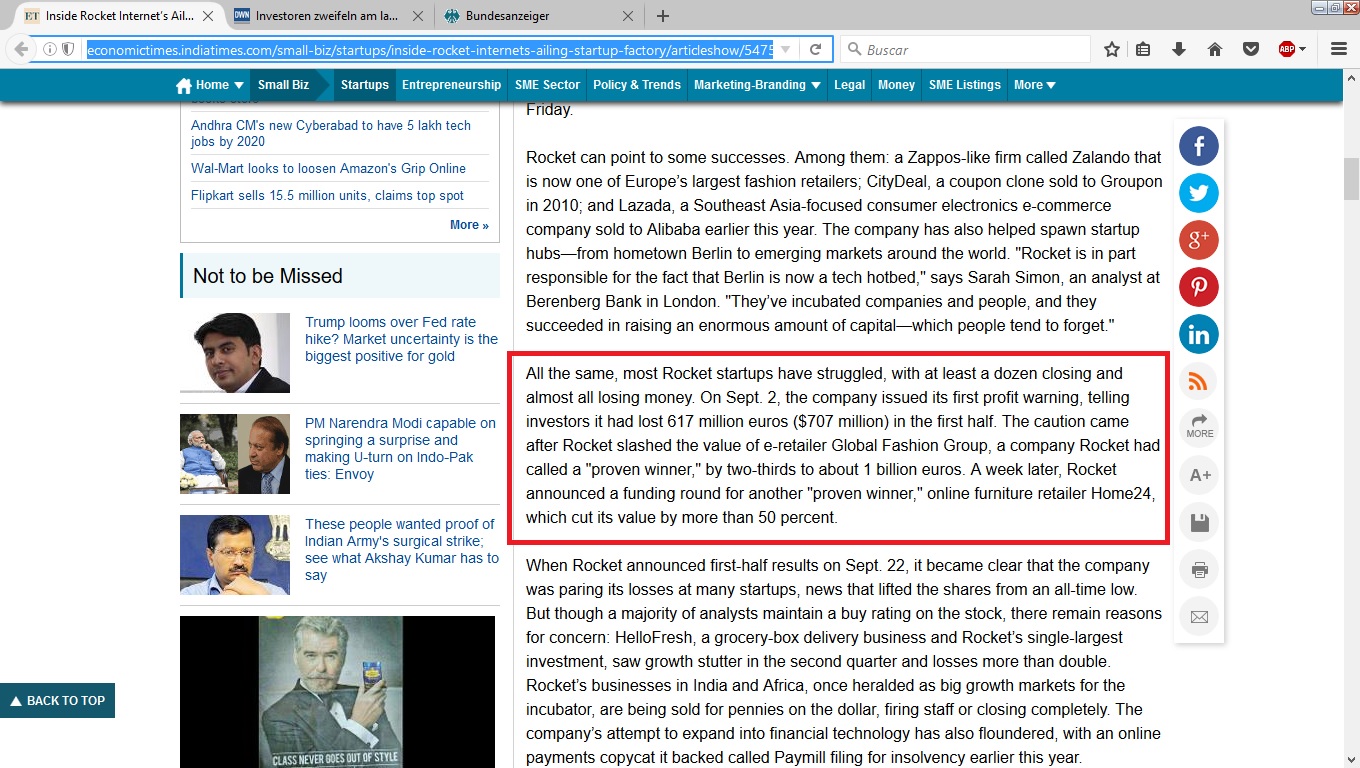Close the Inside Rocket Internet tab

[210, 16]
